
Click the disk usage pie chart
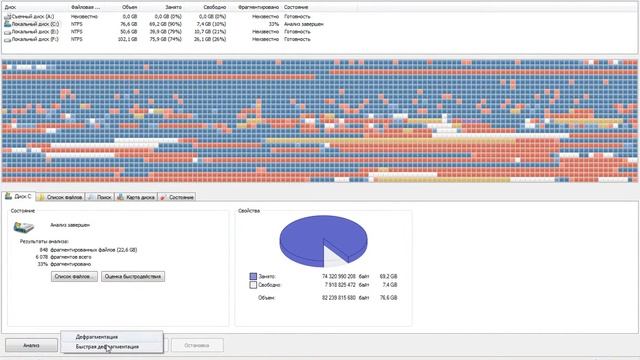323,241
